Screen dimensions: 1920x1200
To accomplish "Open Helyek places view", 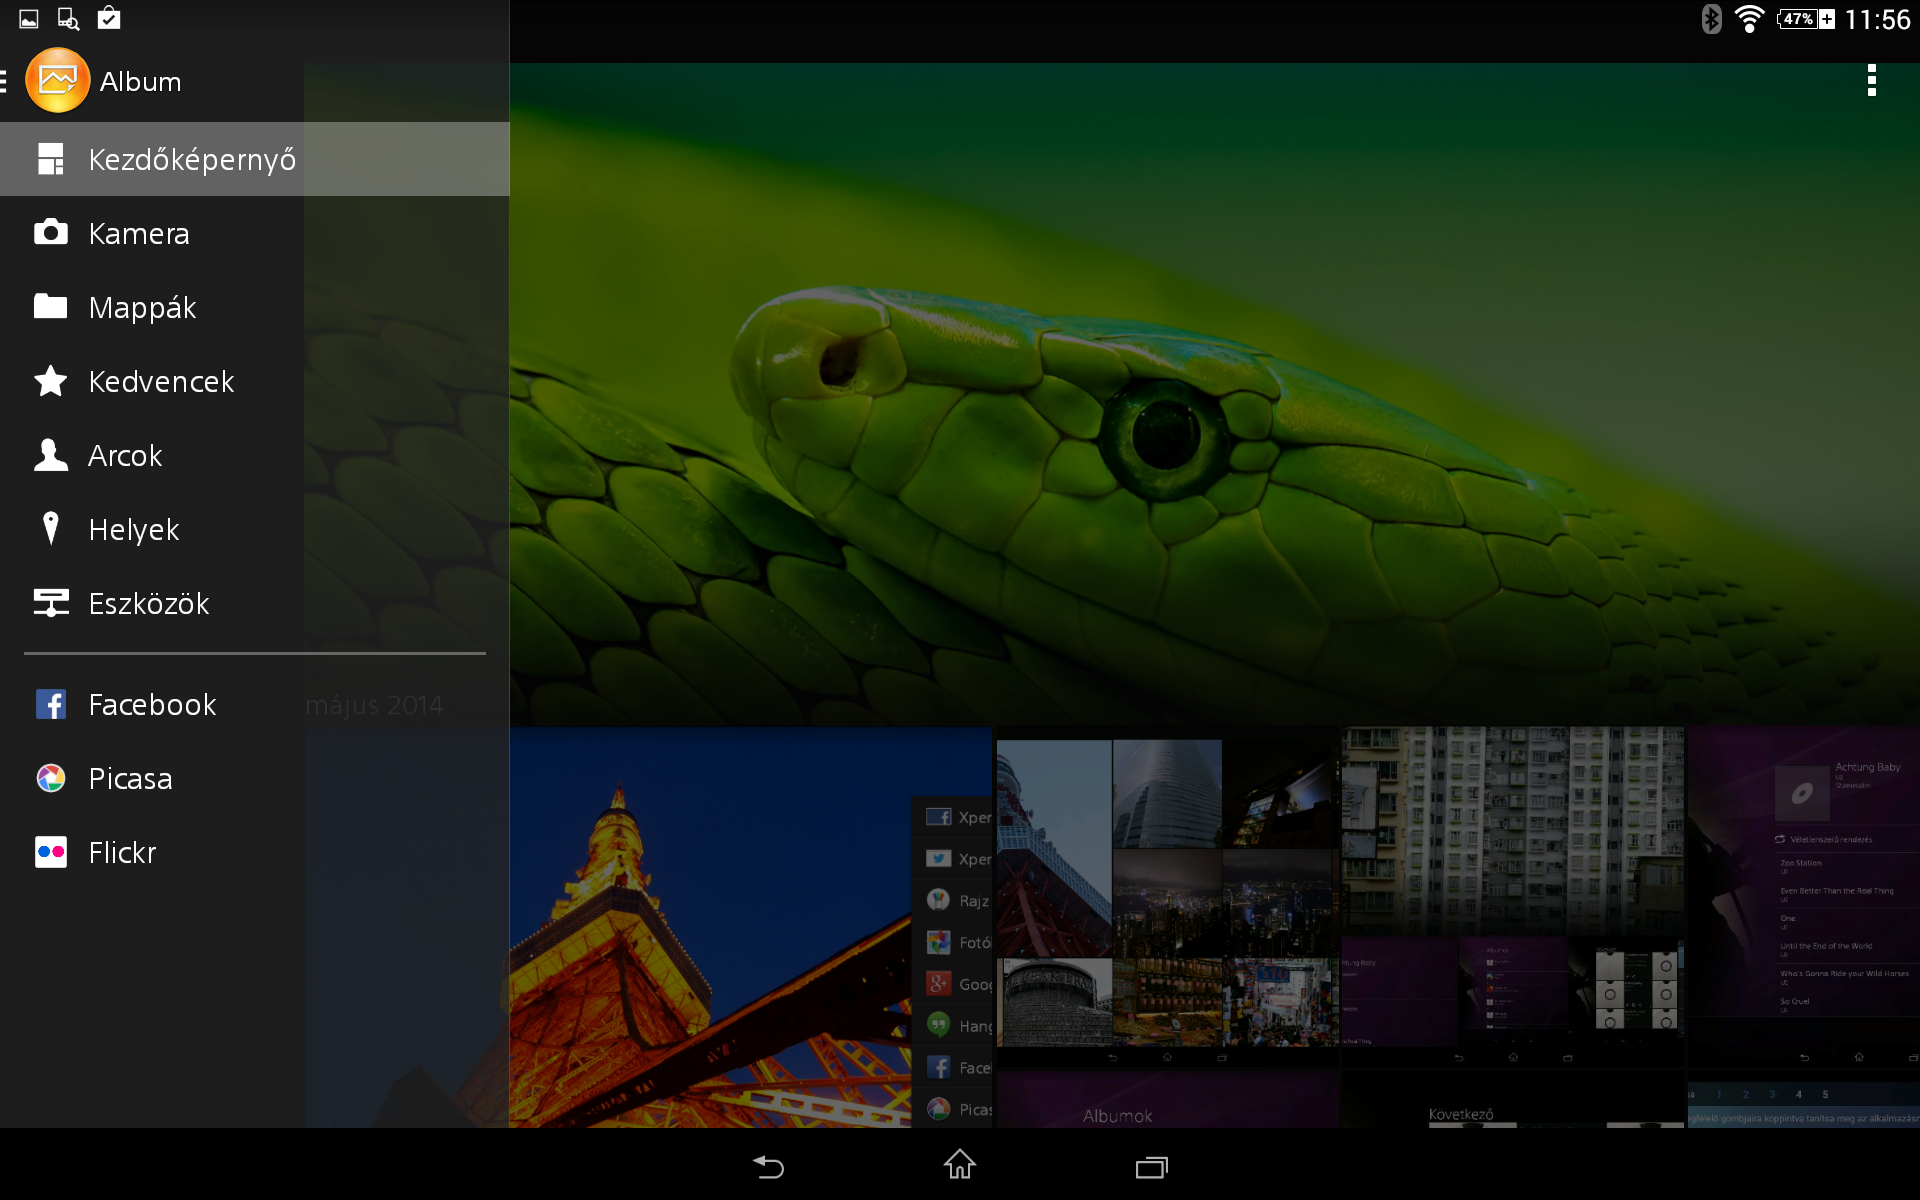I will (x=254, y=529).
